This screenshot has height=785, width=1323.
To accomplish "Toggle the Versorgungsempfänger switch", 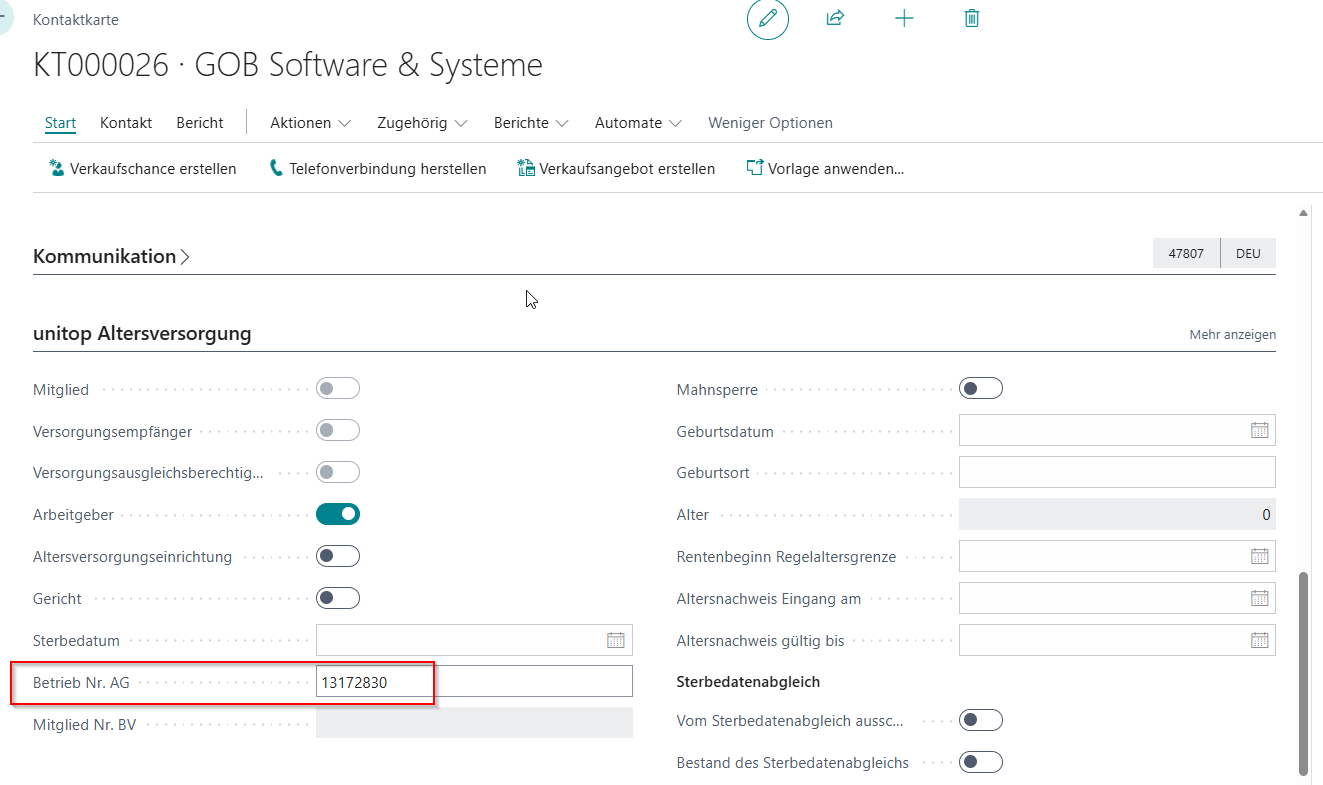I will 338,431.
